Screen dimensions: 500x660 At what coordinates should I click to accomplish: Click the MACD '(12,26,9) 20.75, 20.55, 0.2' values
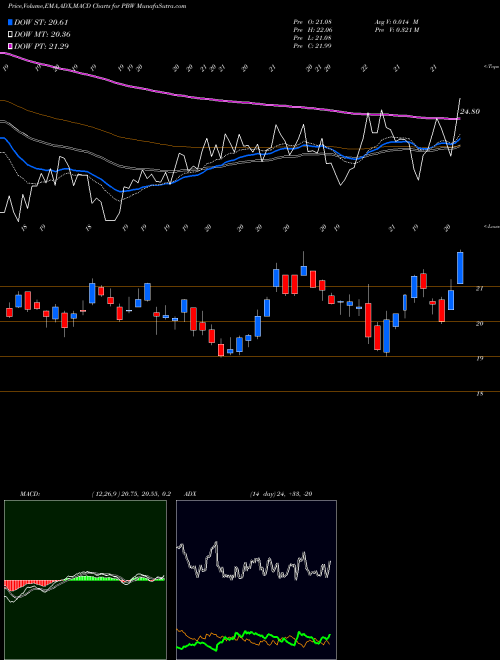[130, 494]
